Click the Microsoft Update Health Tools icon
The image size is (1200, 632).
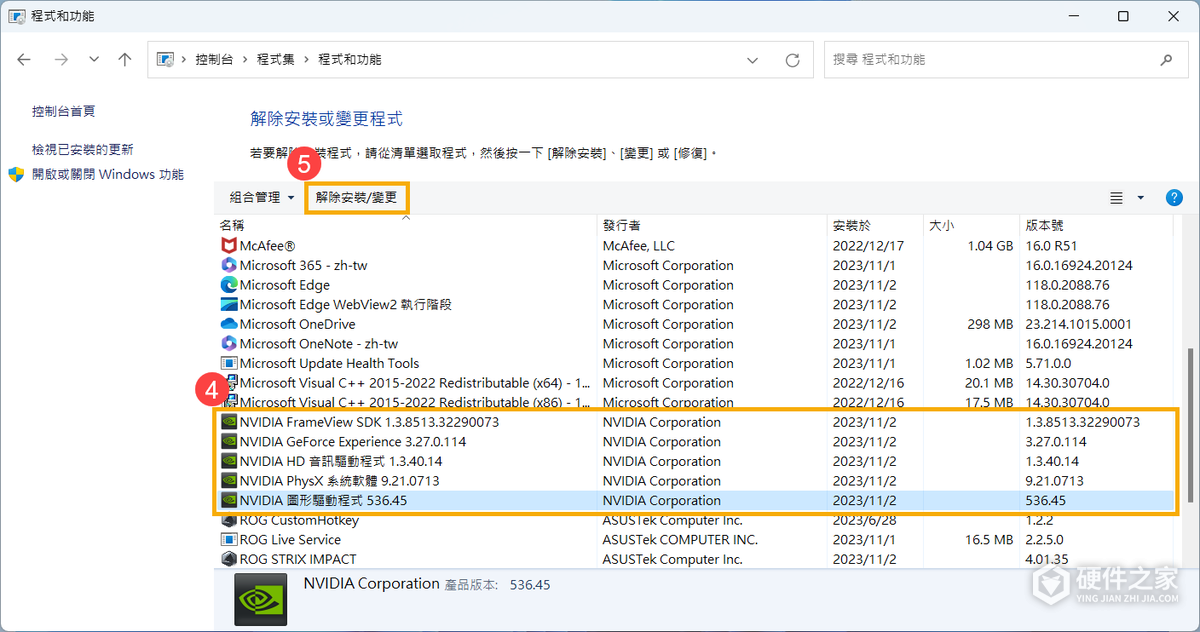click(229, 363)
